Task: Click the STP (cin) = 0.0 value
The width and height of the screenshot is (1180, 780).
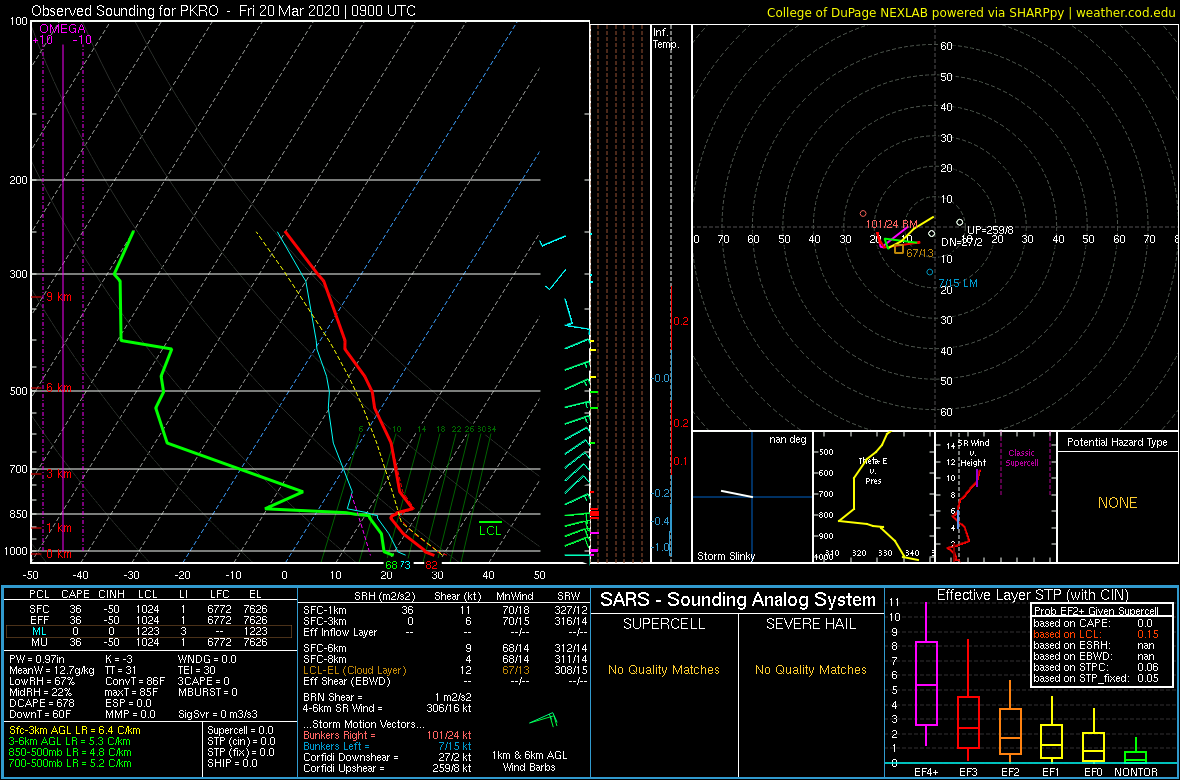Action: click(242, 741)
